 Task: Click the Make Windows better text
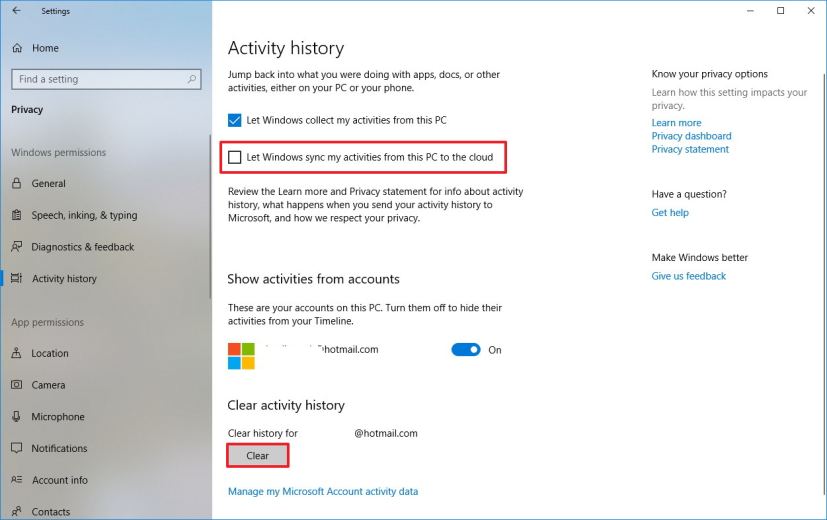[x=699, y=257]
